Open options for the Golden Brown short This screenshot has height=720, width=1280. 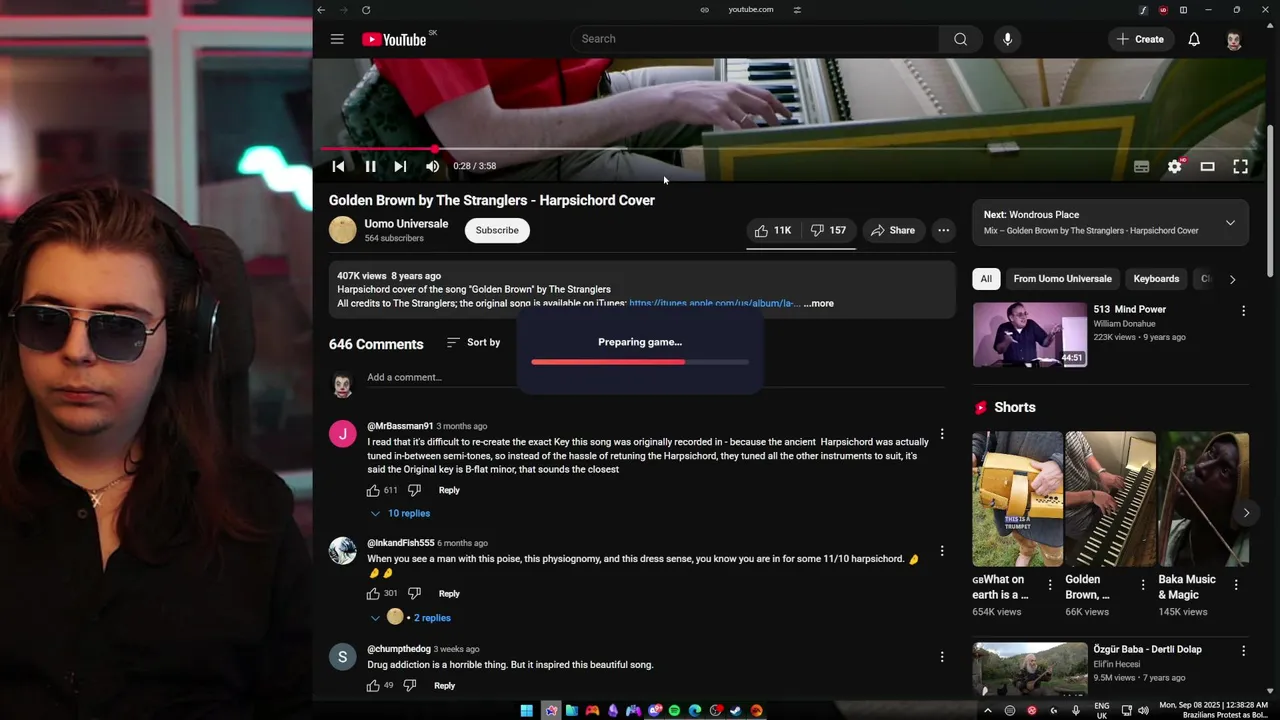pos(1143,585)
